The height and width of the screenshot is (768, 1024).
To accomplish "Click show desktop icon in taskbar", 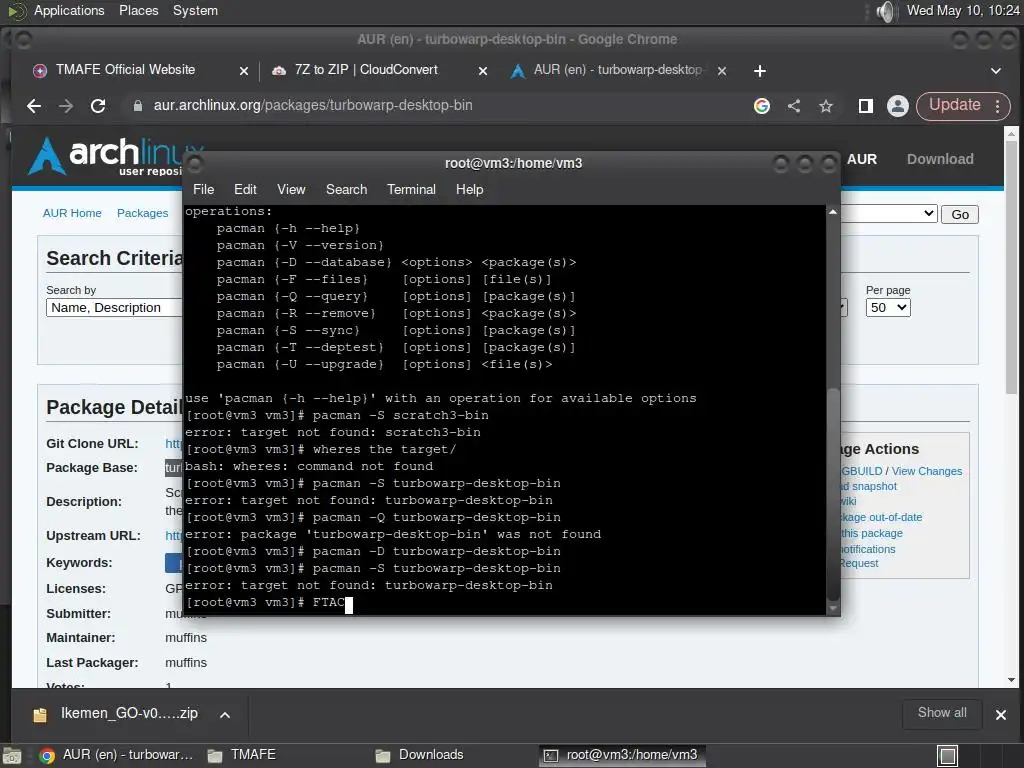I will (12, 756).
